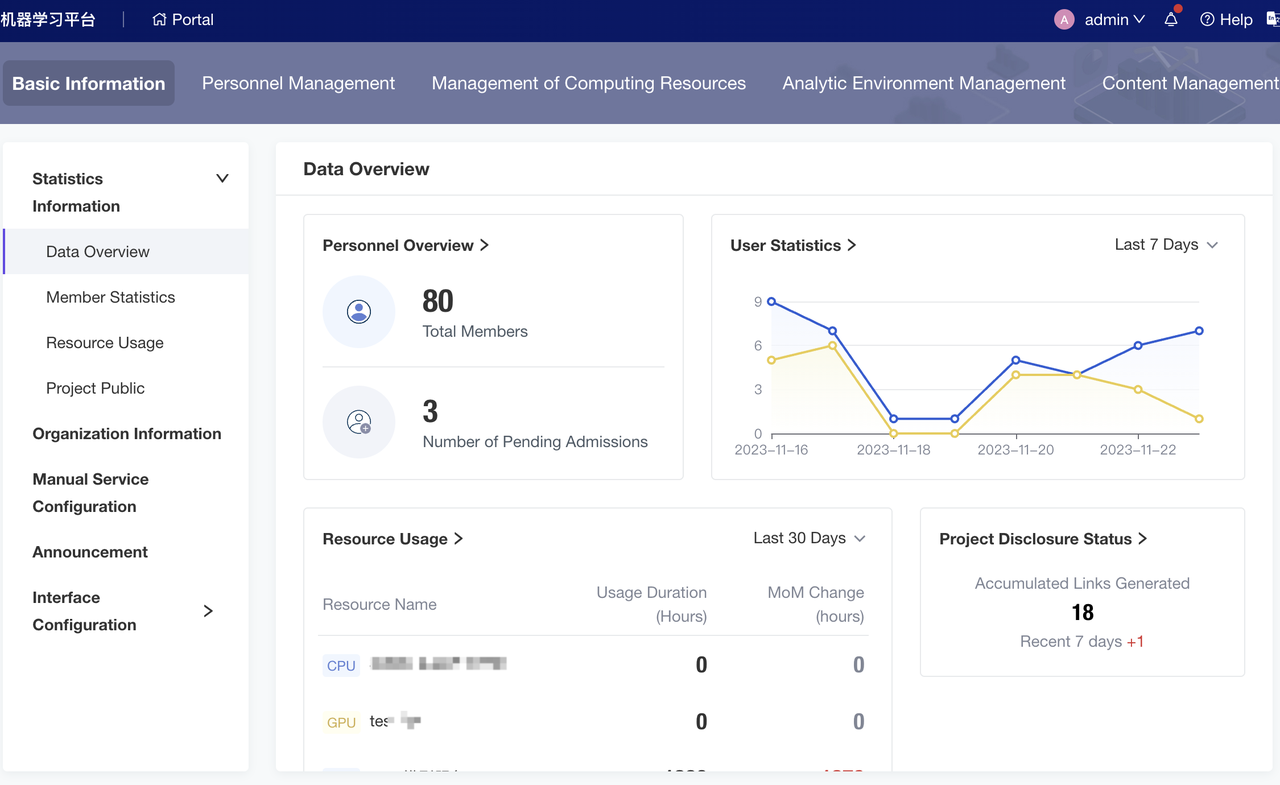Viewport: 1280px width, 785px height.
Task: Collapse the Statistics Information section
Action: tap(222, 178)
